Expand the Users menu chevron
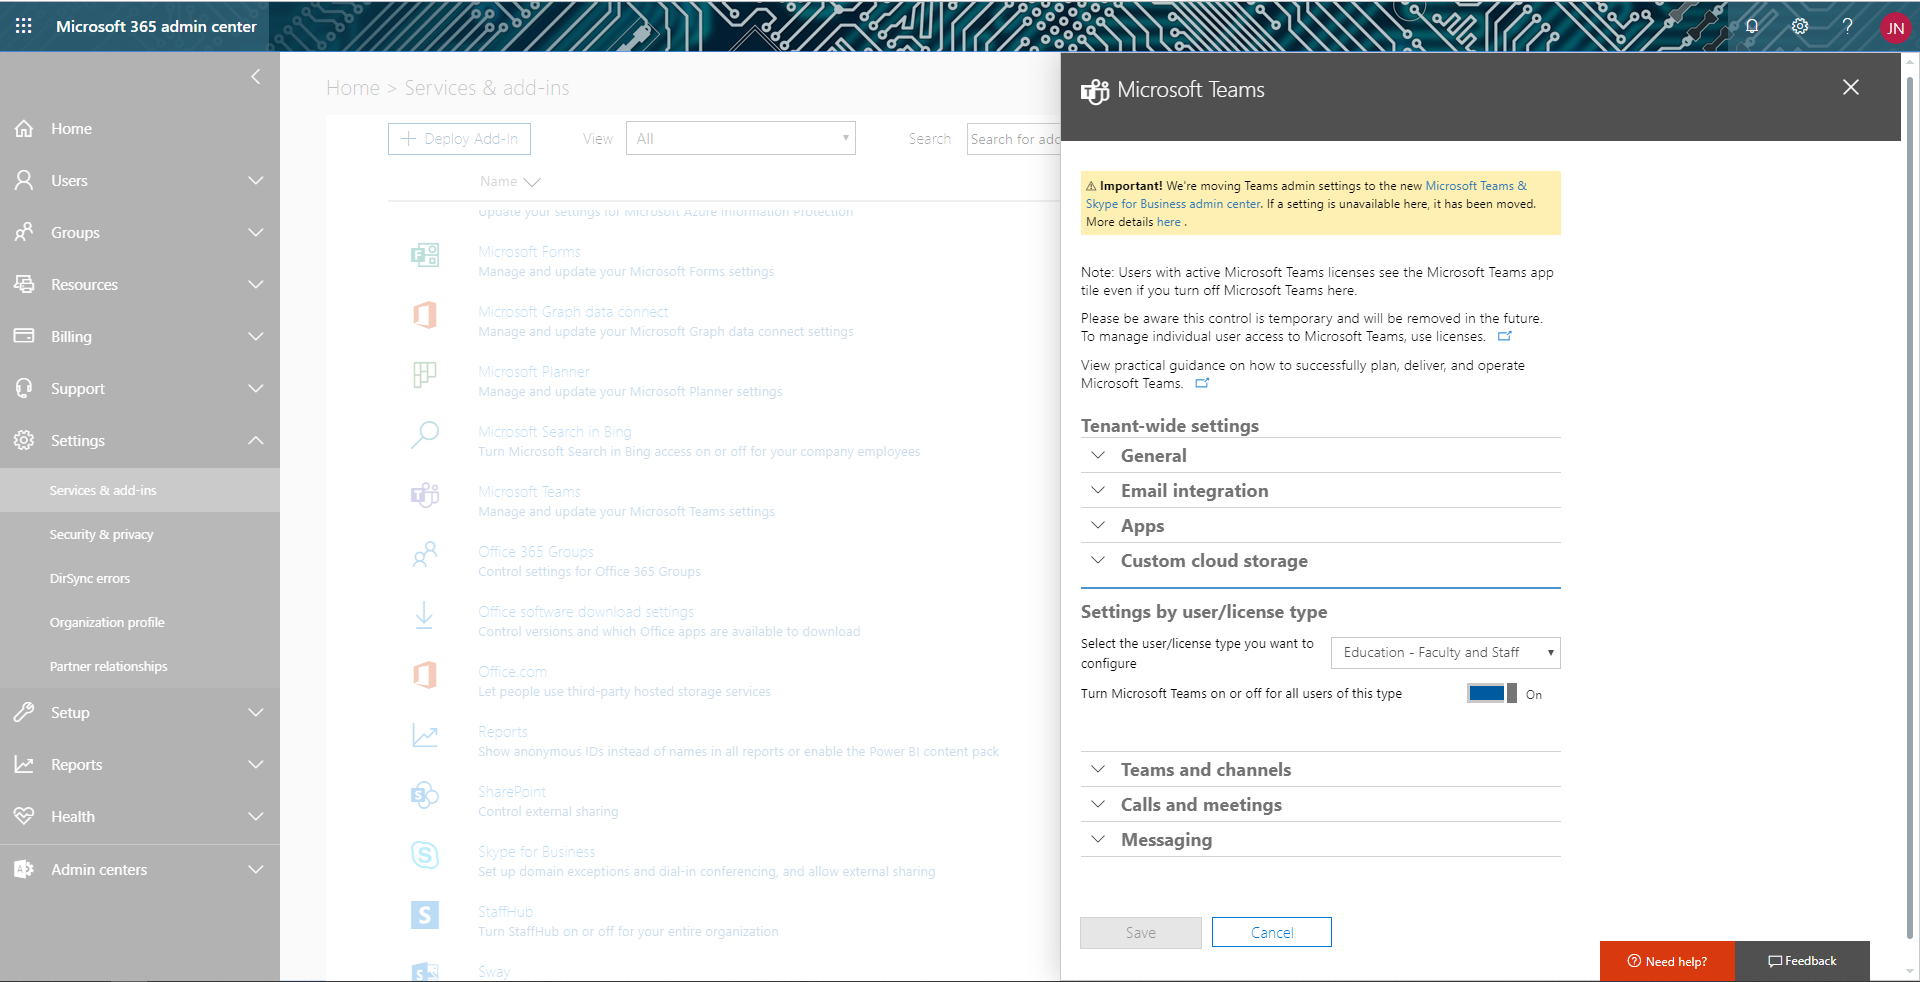1920x982 pixels. (256, 180)
